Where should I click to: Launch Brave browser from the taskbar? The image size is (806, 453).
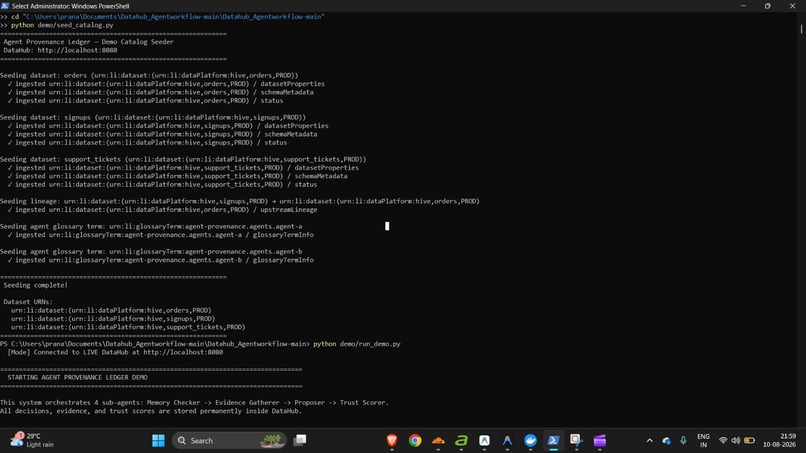[392, 441]
